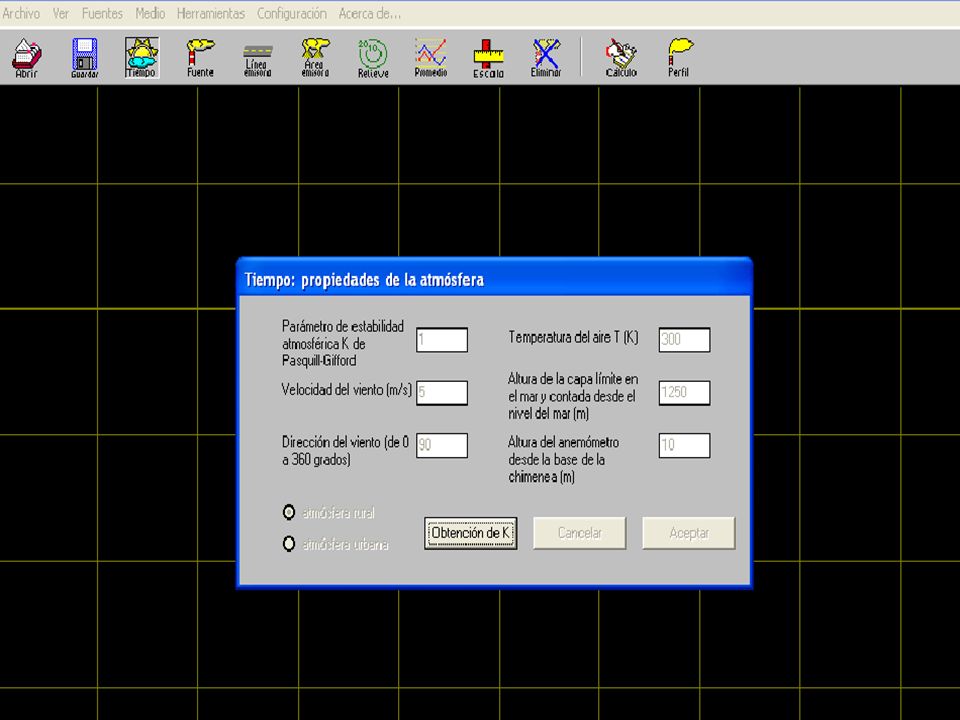Click the Pasquill-Gifford stability K field
This screenshot has height=720, width=960.
tap(442, 340)
